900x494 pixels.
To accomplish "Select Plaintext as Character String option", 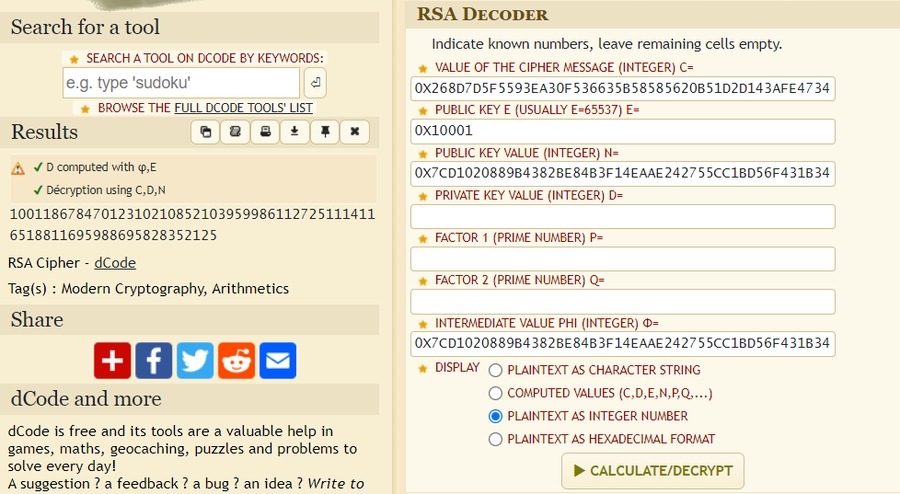I will pos(495,370).
